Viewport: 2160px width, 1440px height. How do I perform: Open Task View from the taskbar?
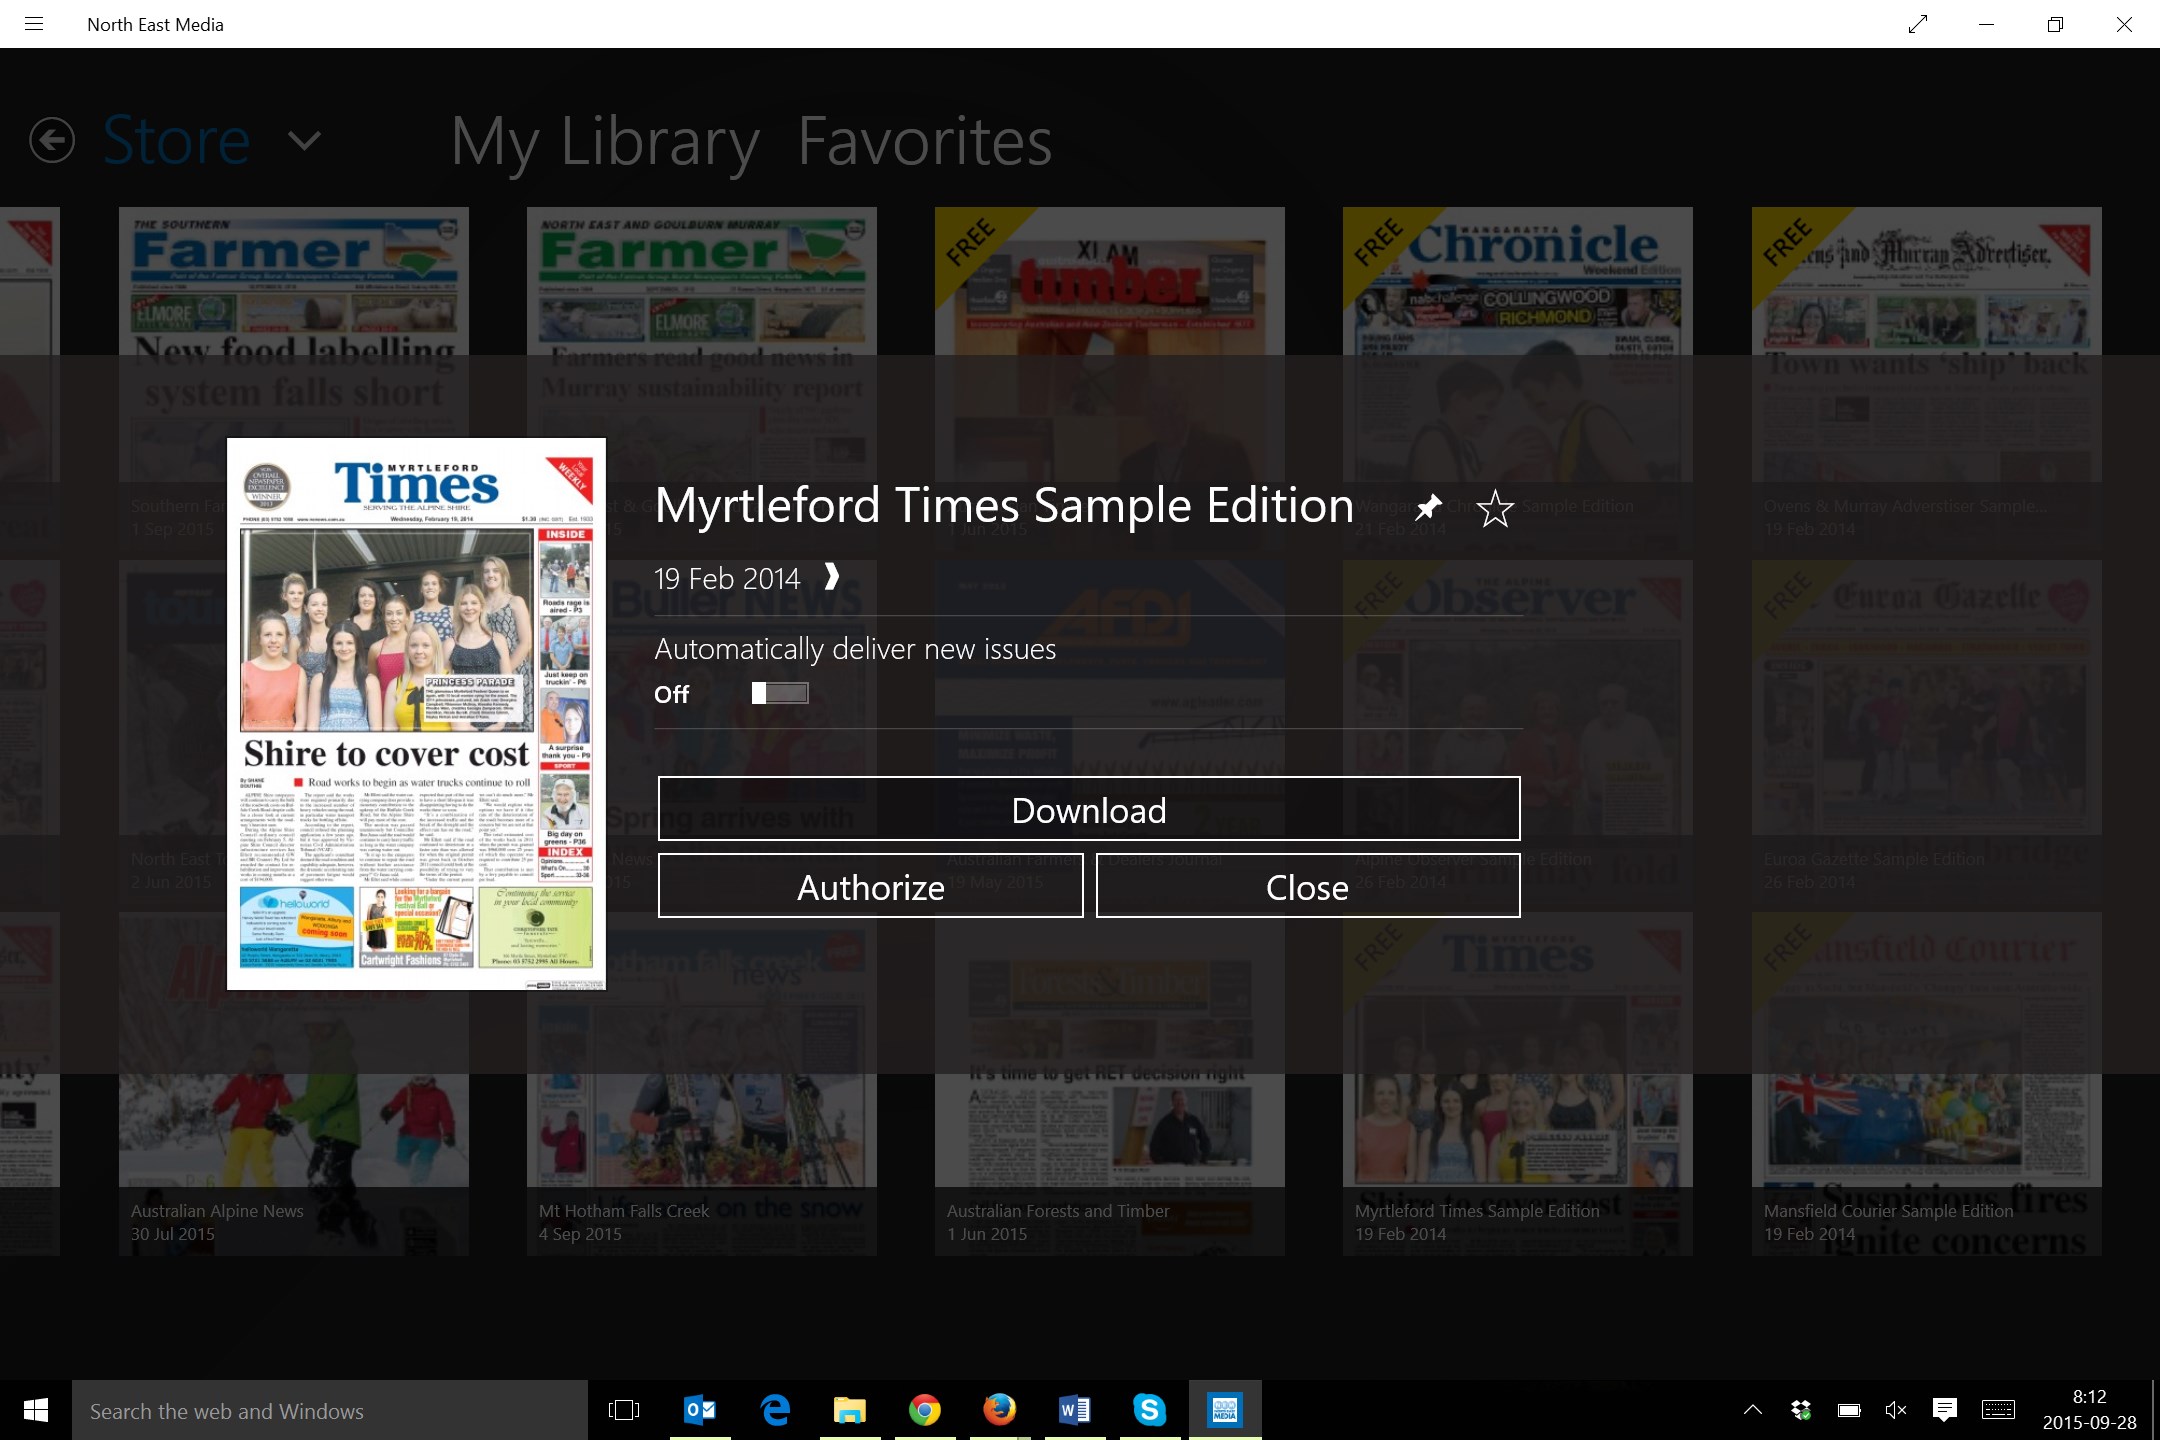[x=623, y=1410]
